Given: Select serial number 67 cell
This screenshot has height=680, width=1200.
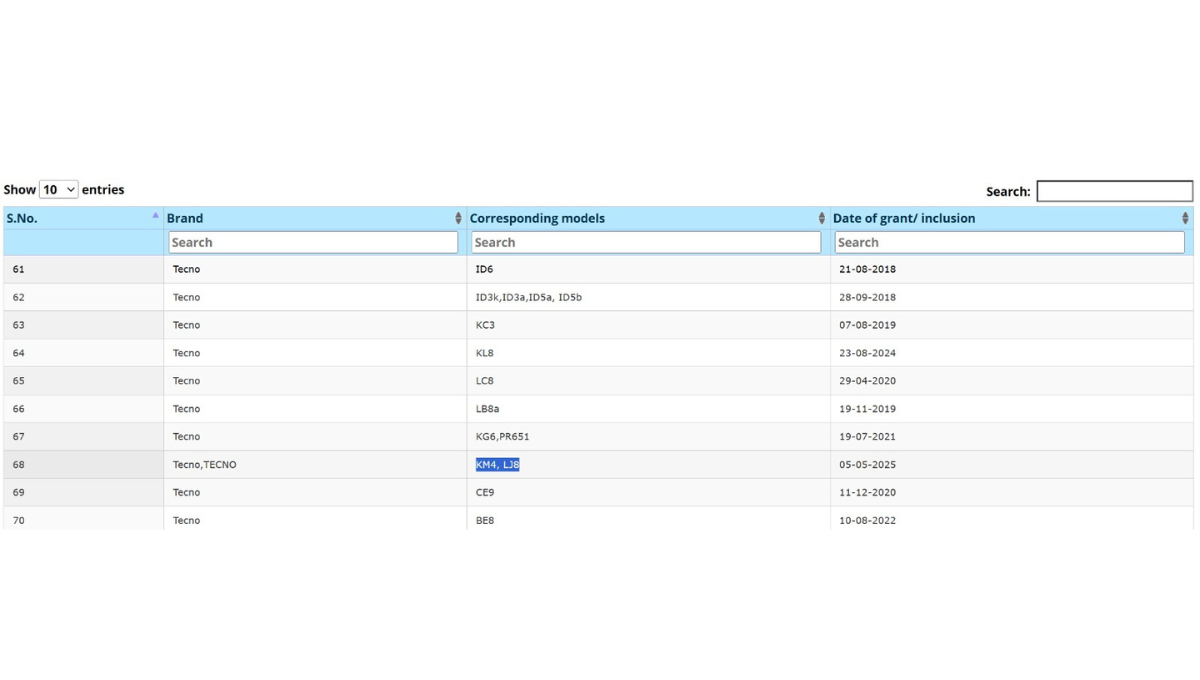Looking at the screenshot, I should click(83, 437).
